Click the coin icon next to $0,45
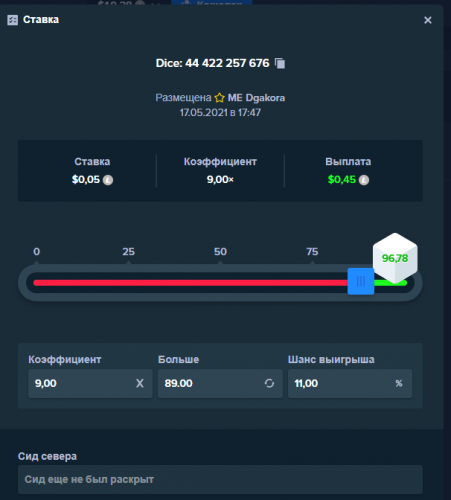451x500 pixels. [364, 180]
